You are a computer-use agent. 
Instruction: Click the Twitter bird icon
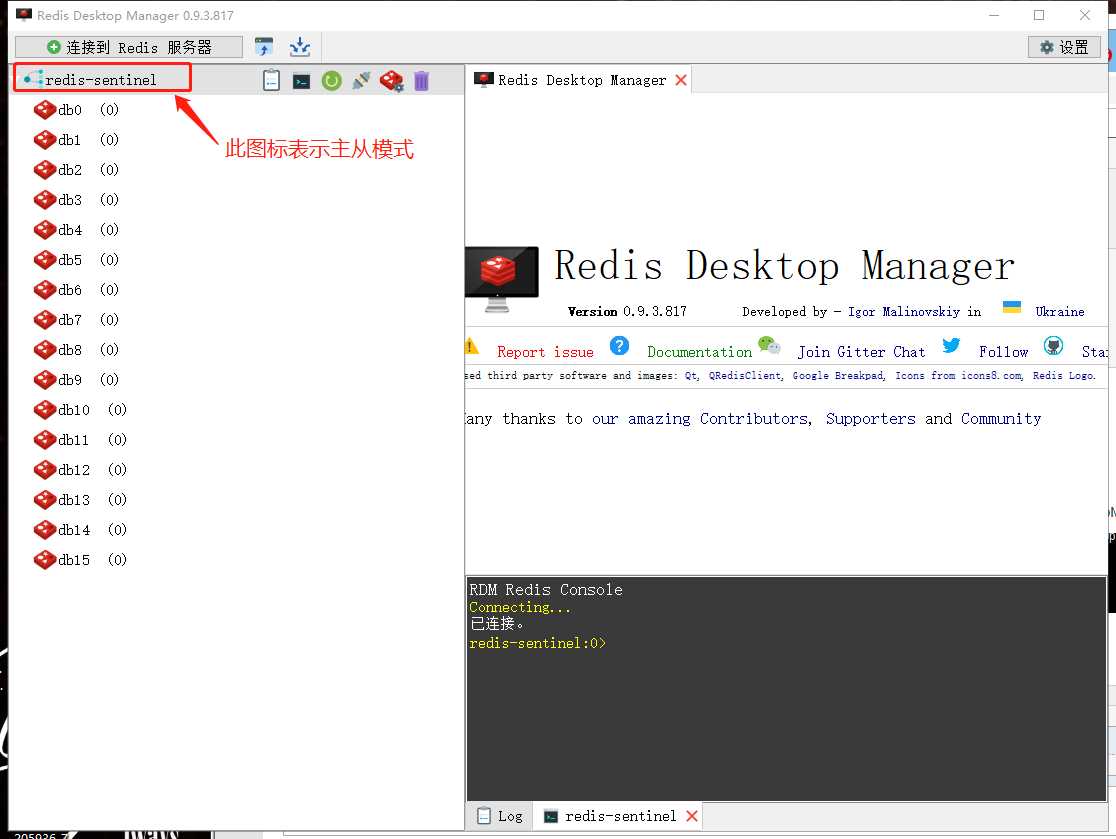[951, 346]
